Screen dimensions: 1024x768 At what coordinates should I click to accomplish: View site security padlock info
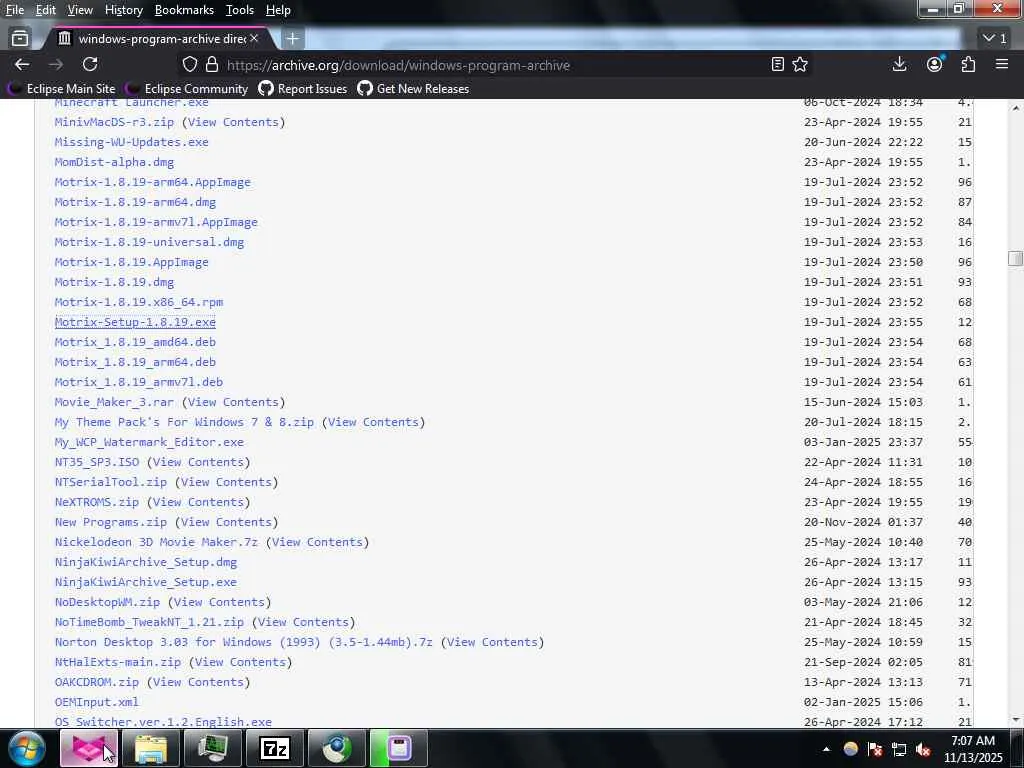pyautogui.click(x=212, y=65)
